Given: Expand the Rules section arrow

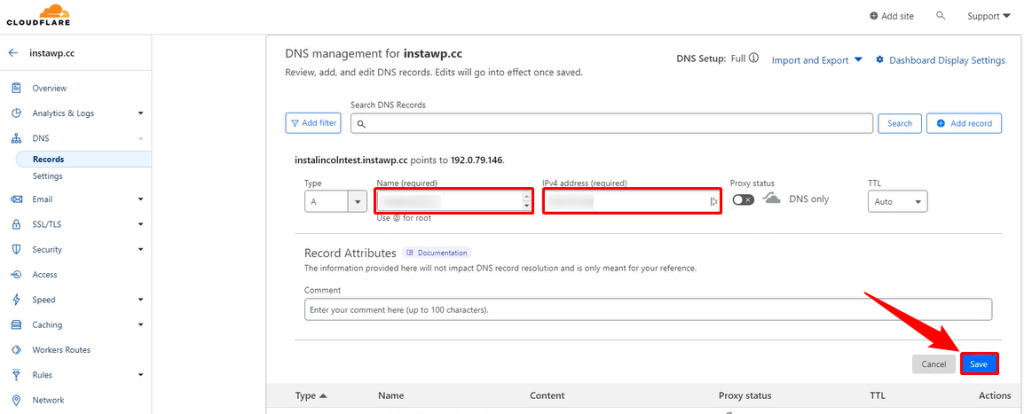Looking at the screenshot, I should [140, 375].
